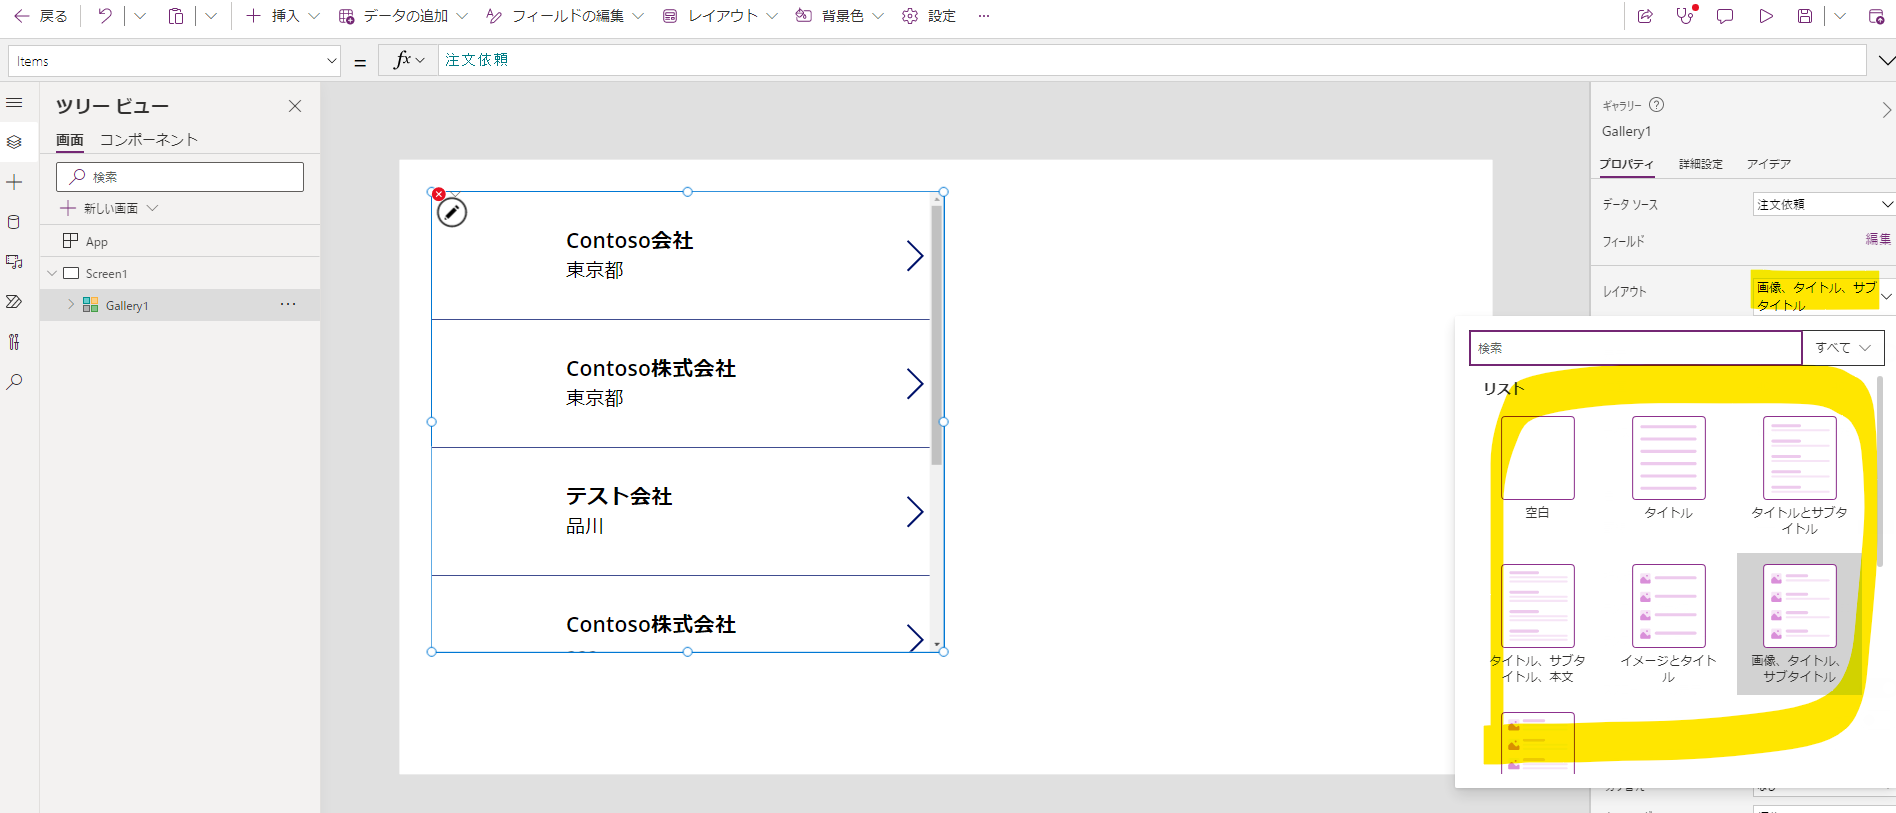Open the レイアウト toolbar menu

click(x=720, y=16)
